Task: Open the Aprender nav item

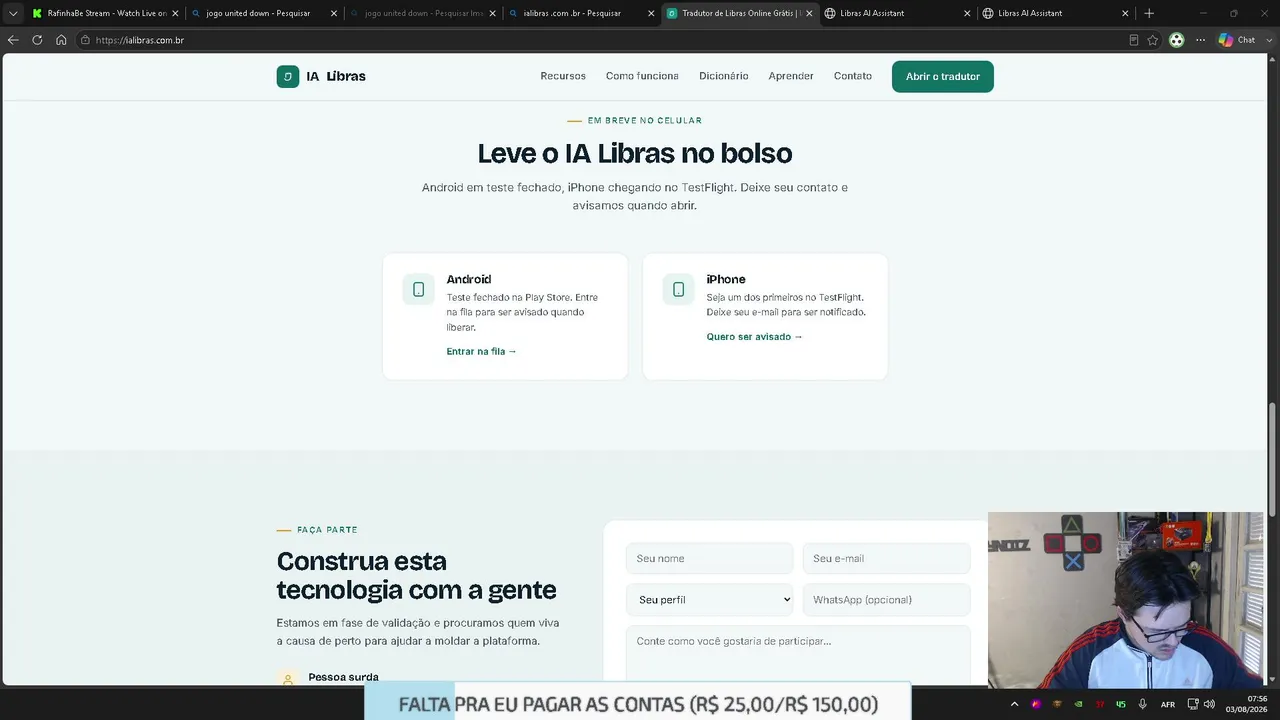Action: tap(791, 76)
